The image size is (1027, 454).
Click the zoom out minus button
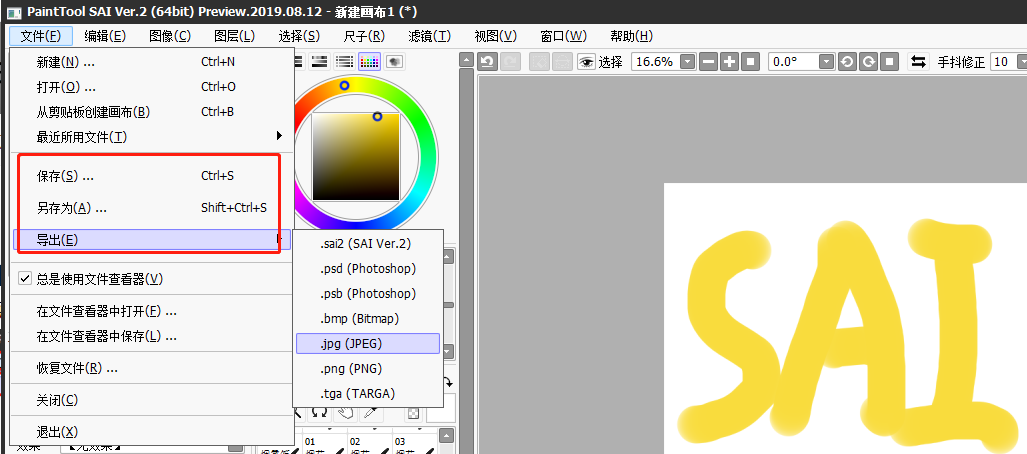coord(709,62)
